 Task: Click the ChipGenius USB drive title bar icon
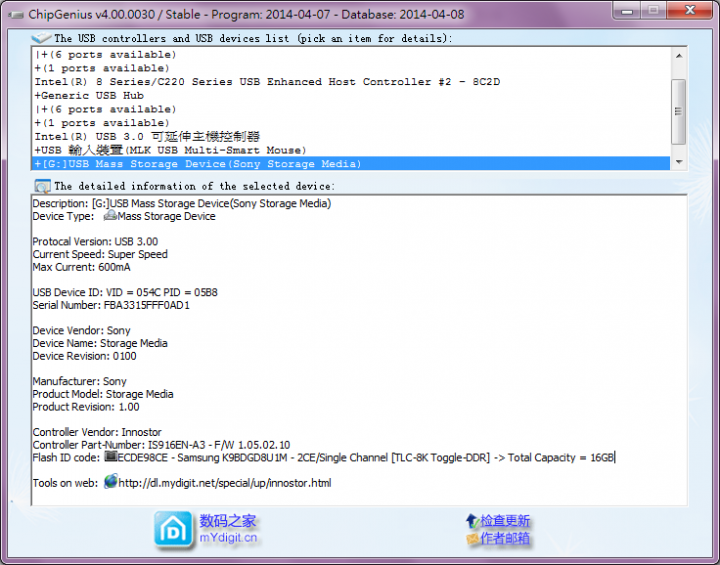click(x=15, y=15)
